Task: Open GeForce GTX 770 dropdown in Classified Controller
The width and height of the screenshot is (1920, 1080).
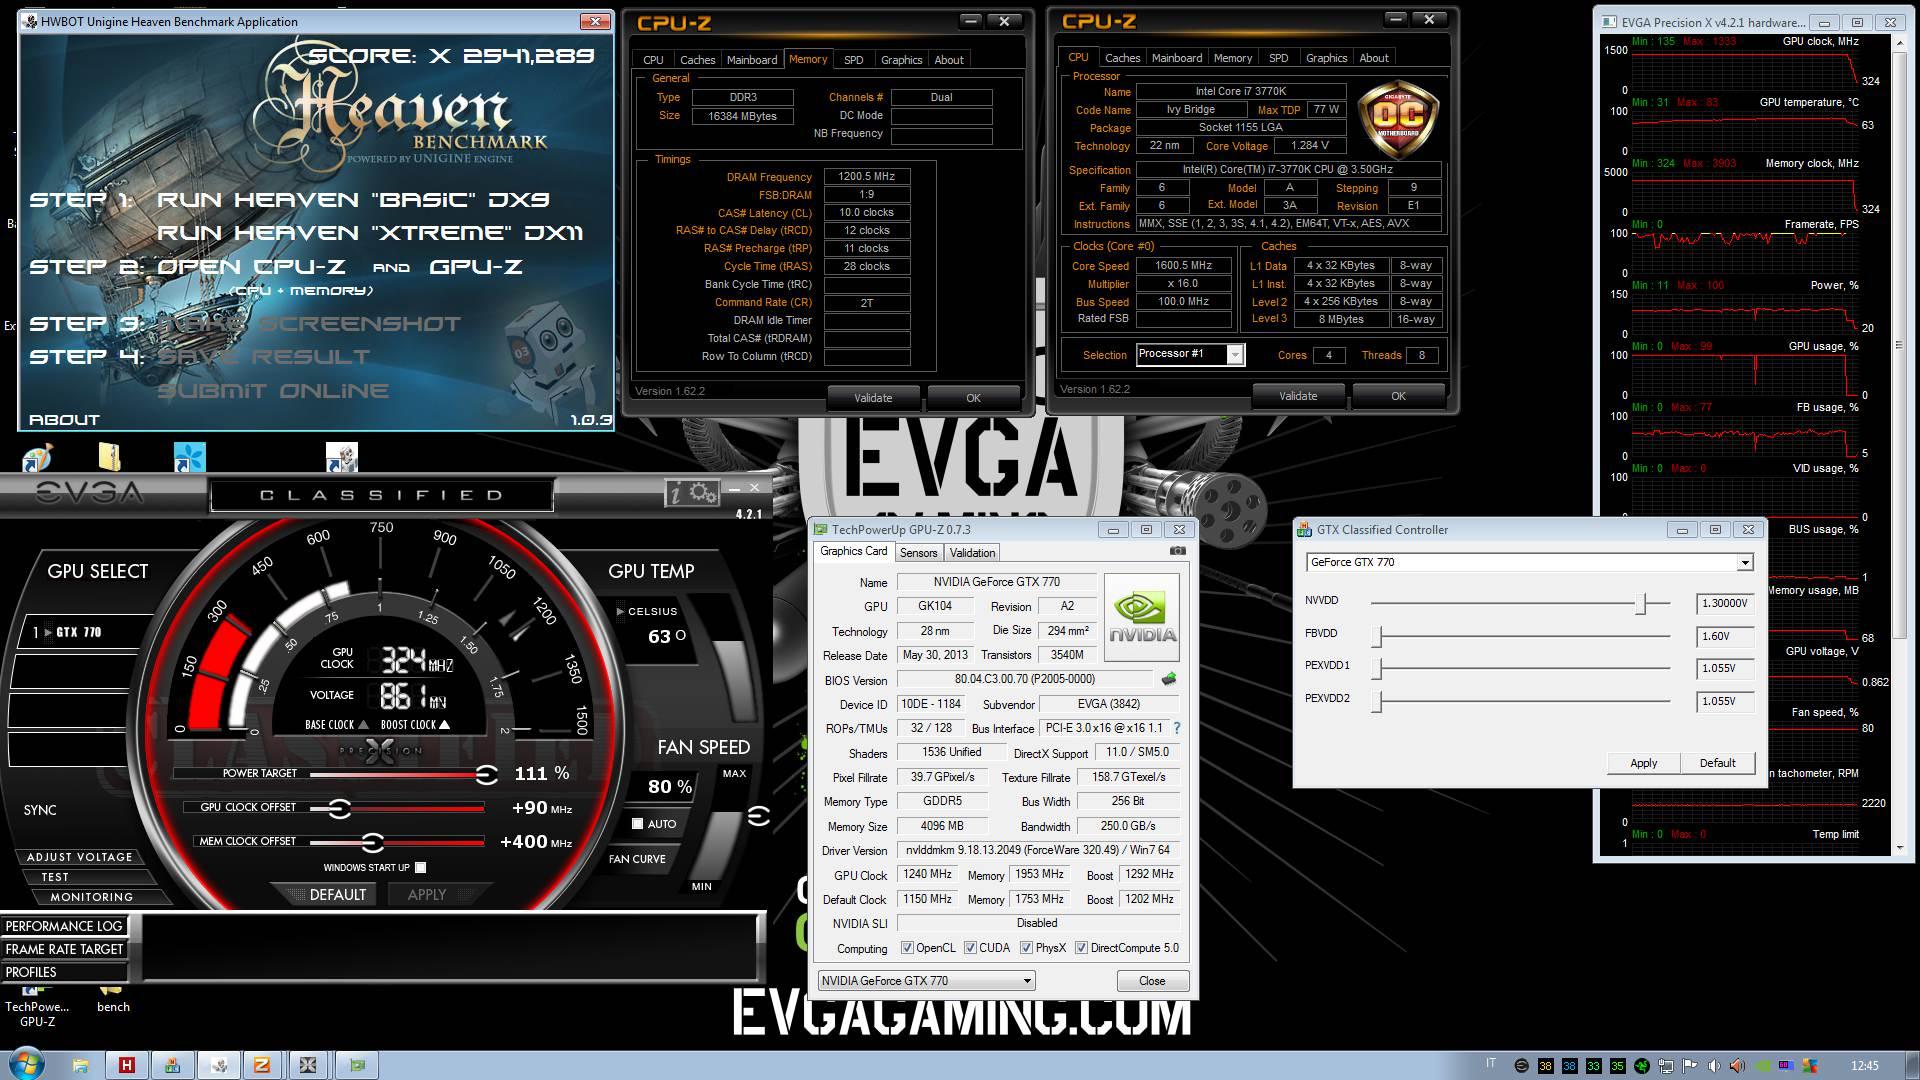Action: (1529, 562)
